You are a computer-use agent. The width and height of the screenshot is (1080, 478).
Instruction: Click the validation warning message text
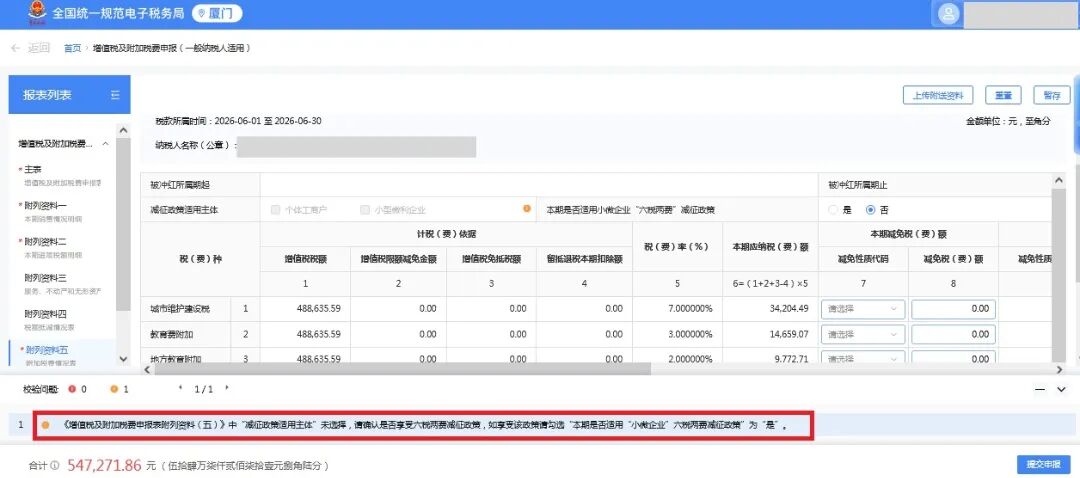click(x=424, y=425)
